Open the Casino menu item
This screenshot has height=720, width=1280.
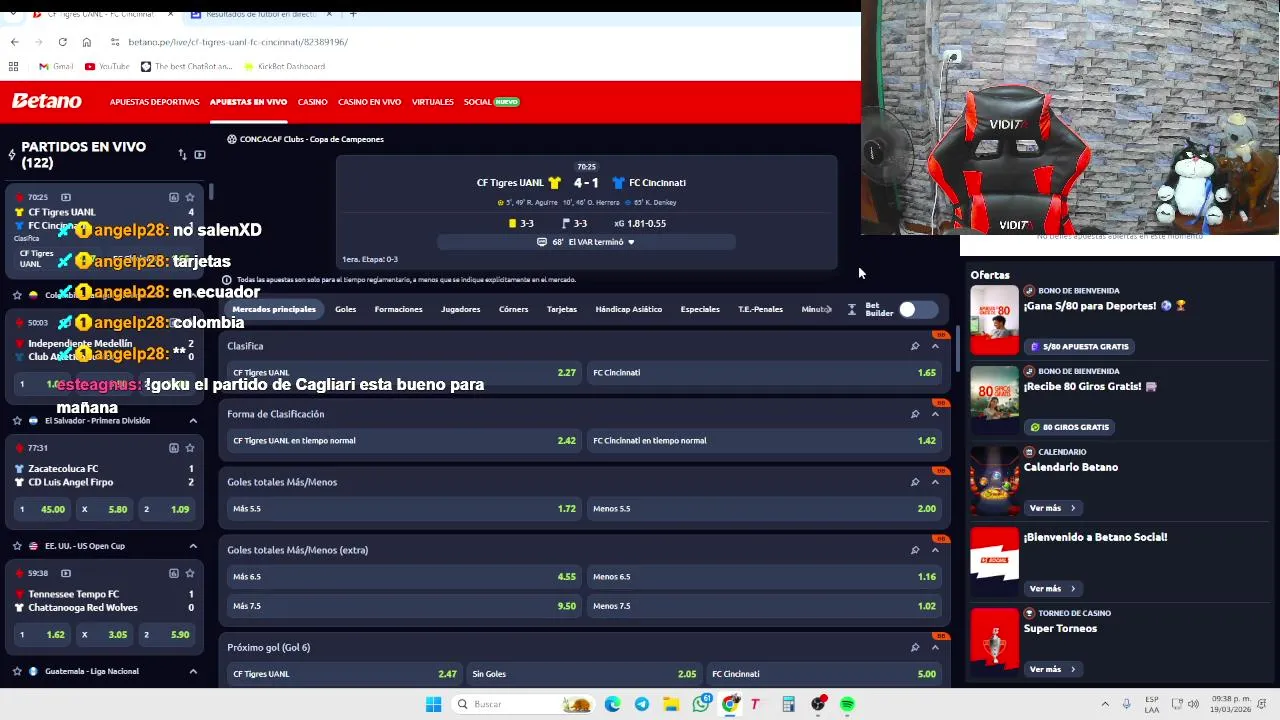pos(312,102)
